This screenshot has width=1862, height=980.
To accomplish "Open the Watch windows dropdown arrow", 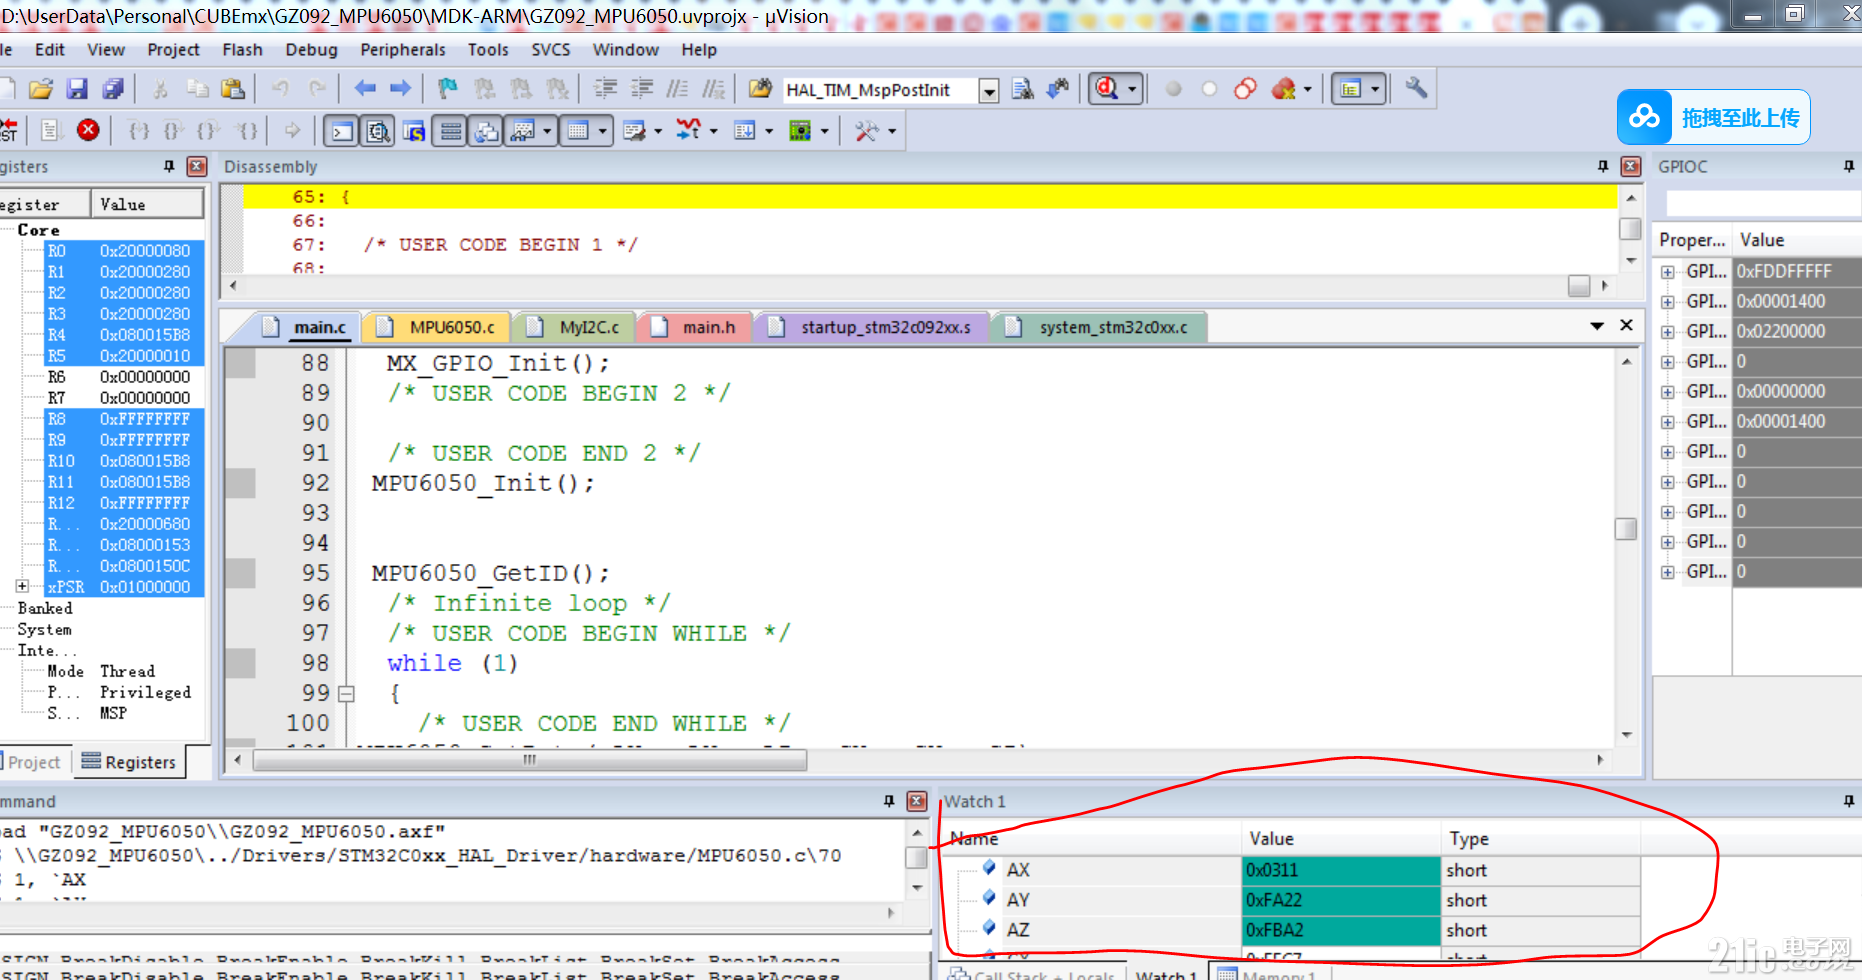I will (547, 131).
